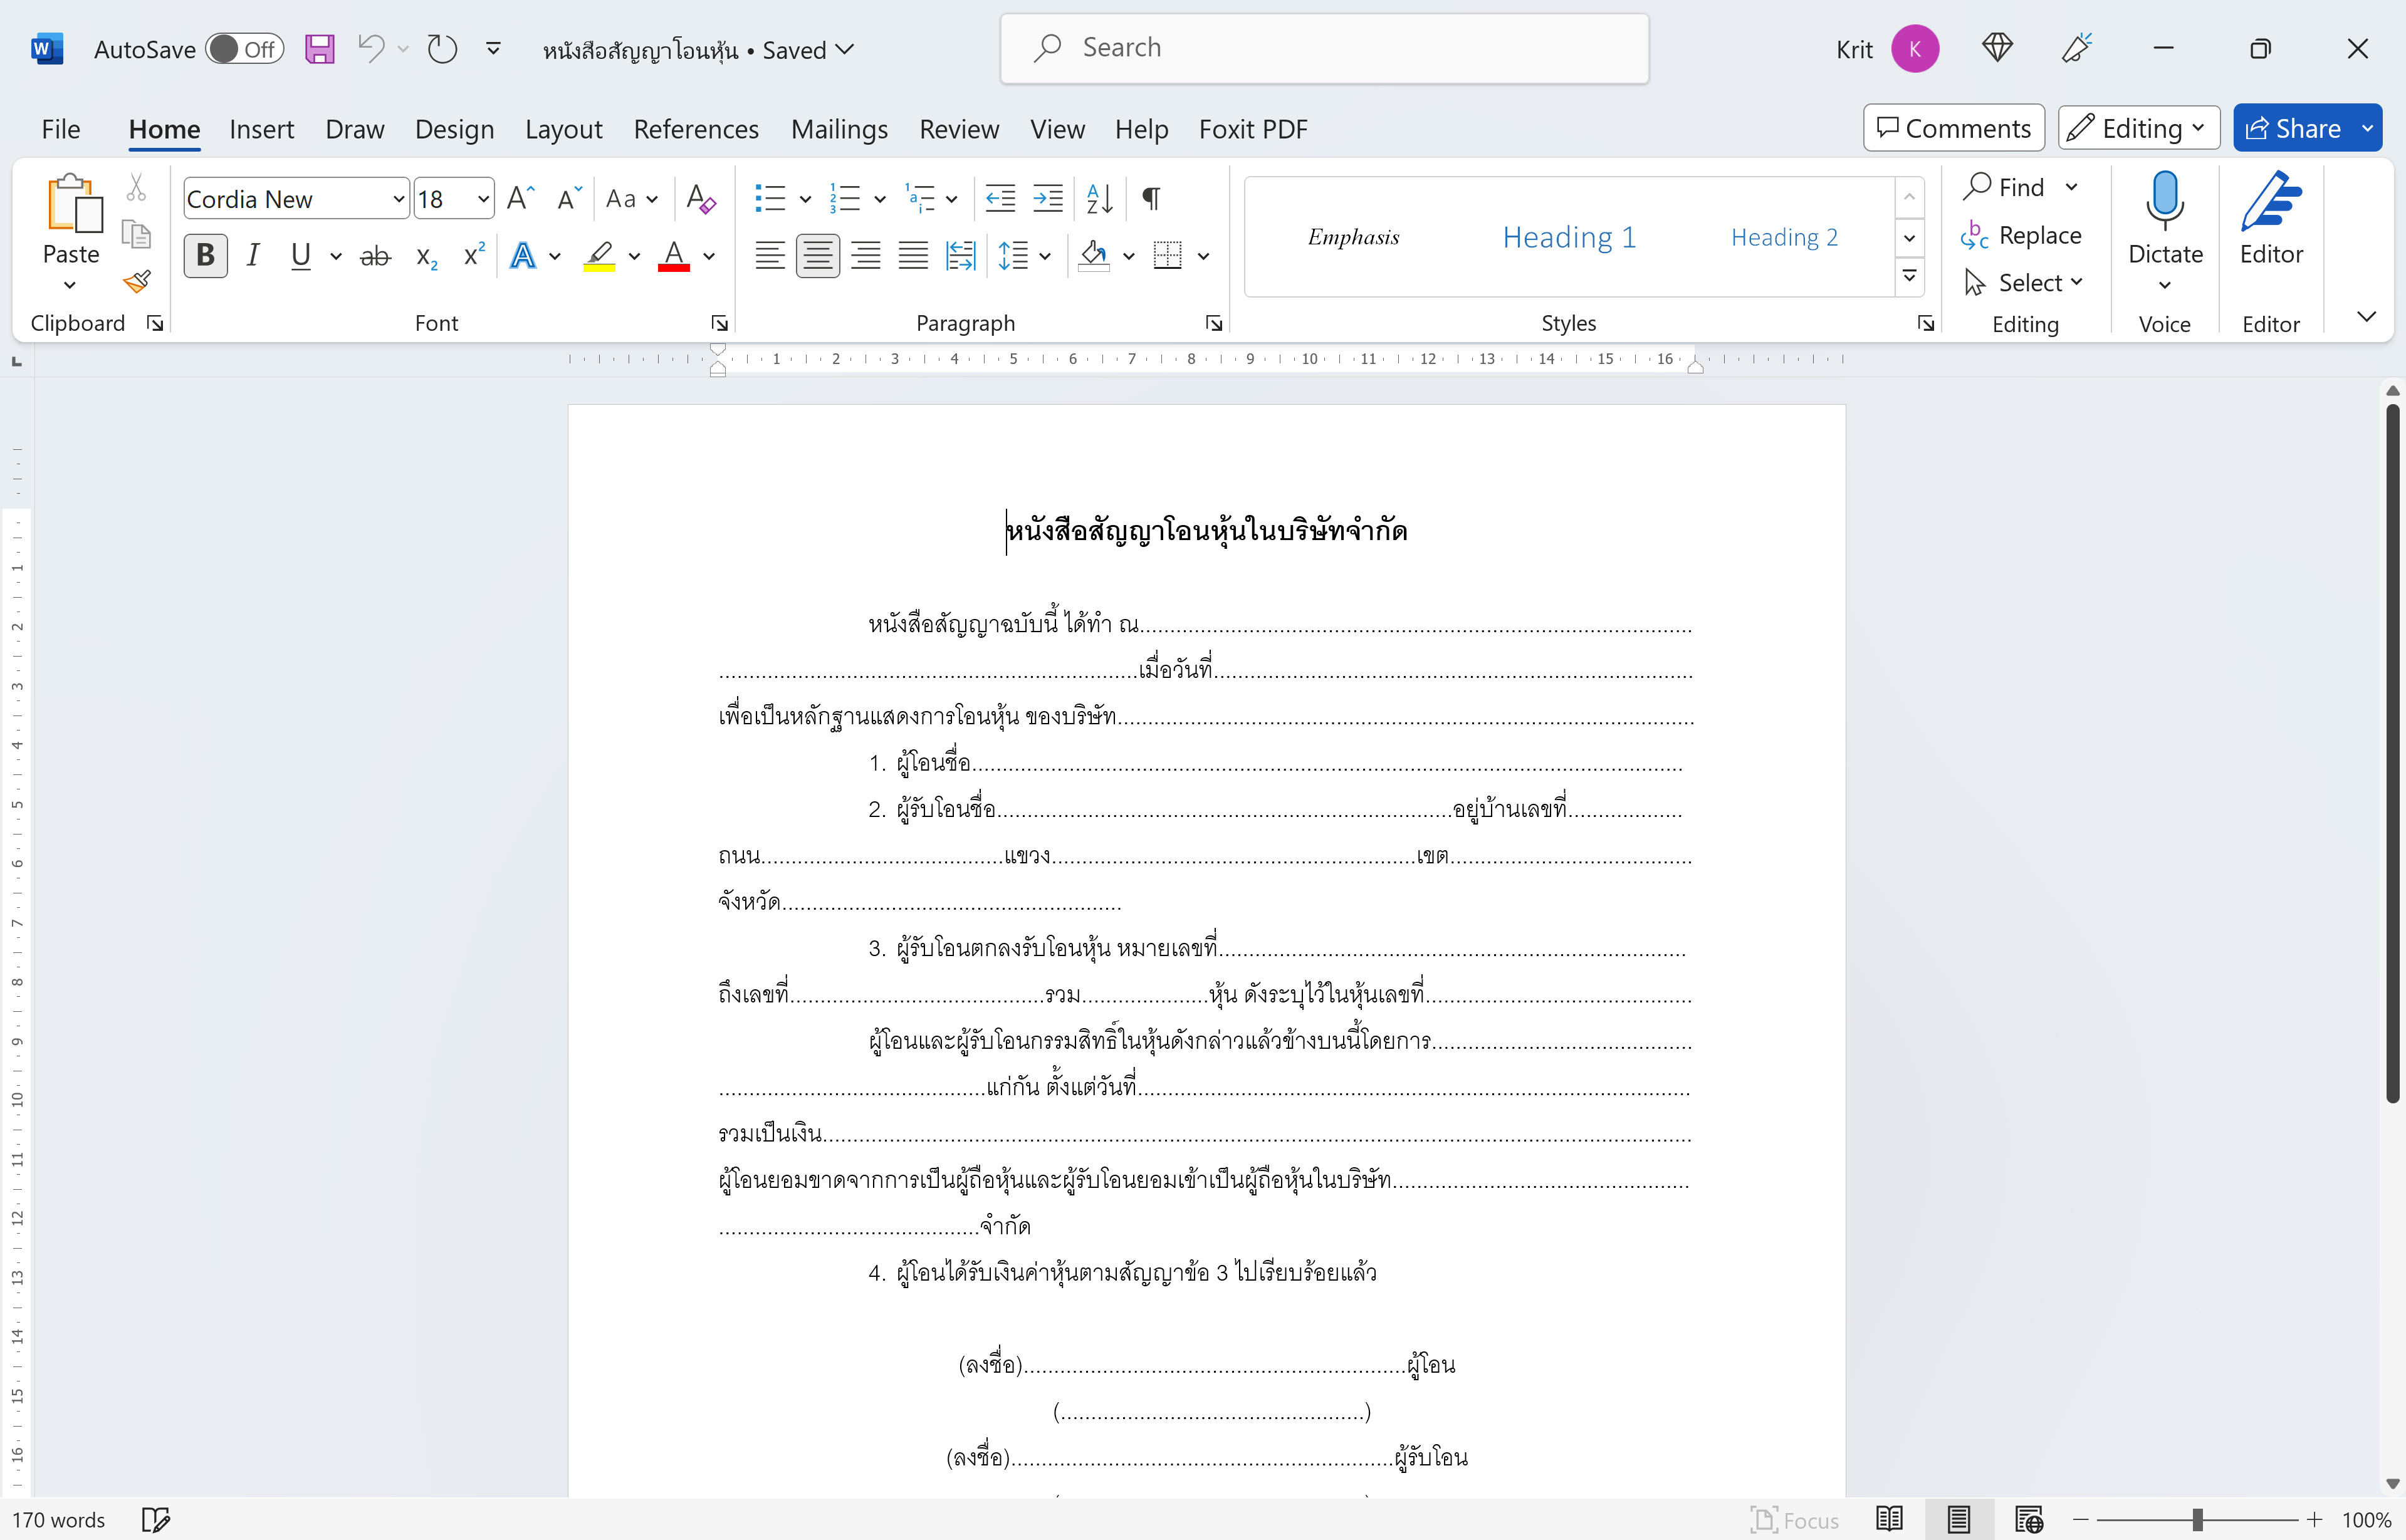2406x1540 pixels.
Task: Switch to Read Mode view icon
Action: pyautogui.click(x=1889, y=1519)
